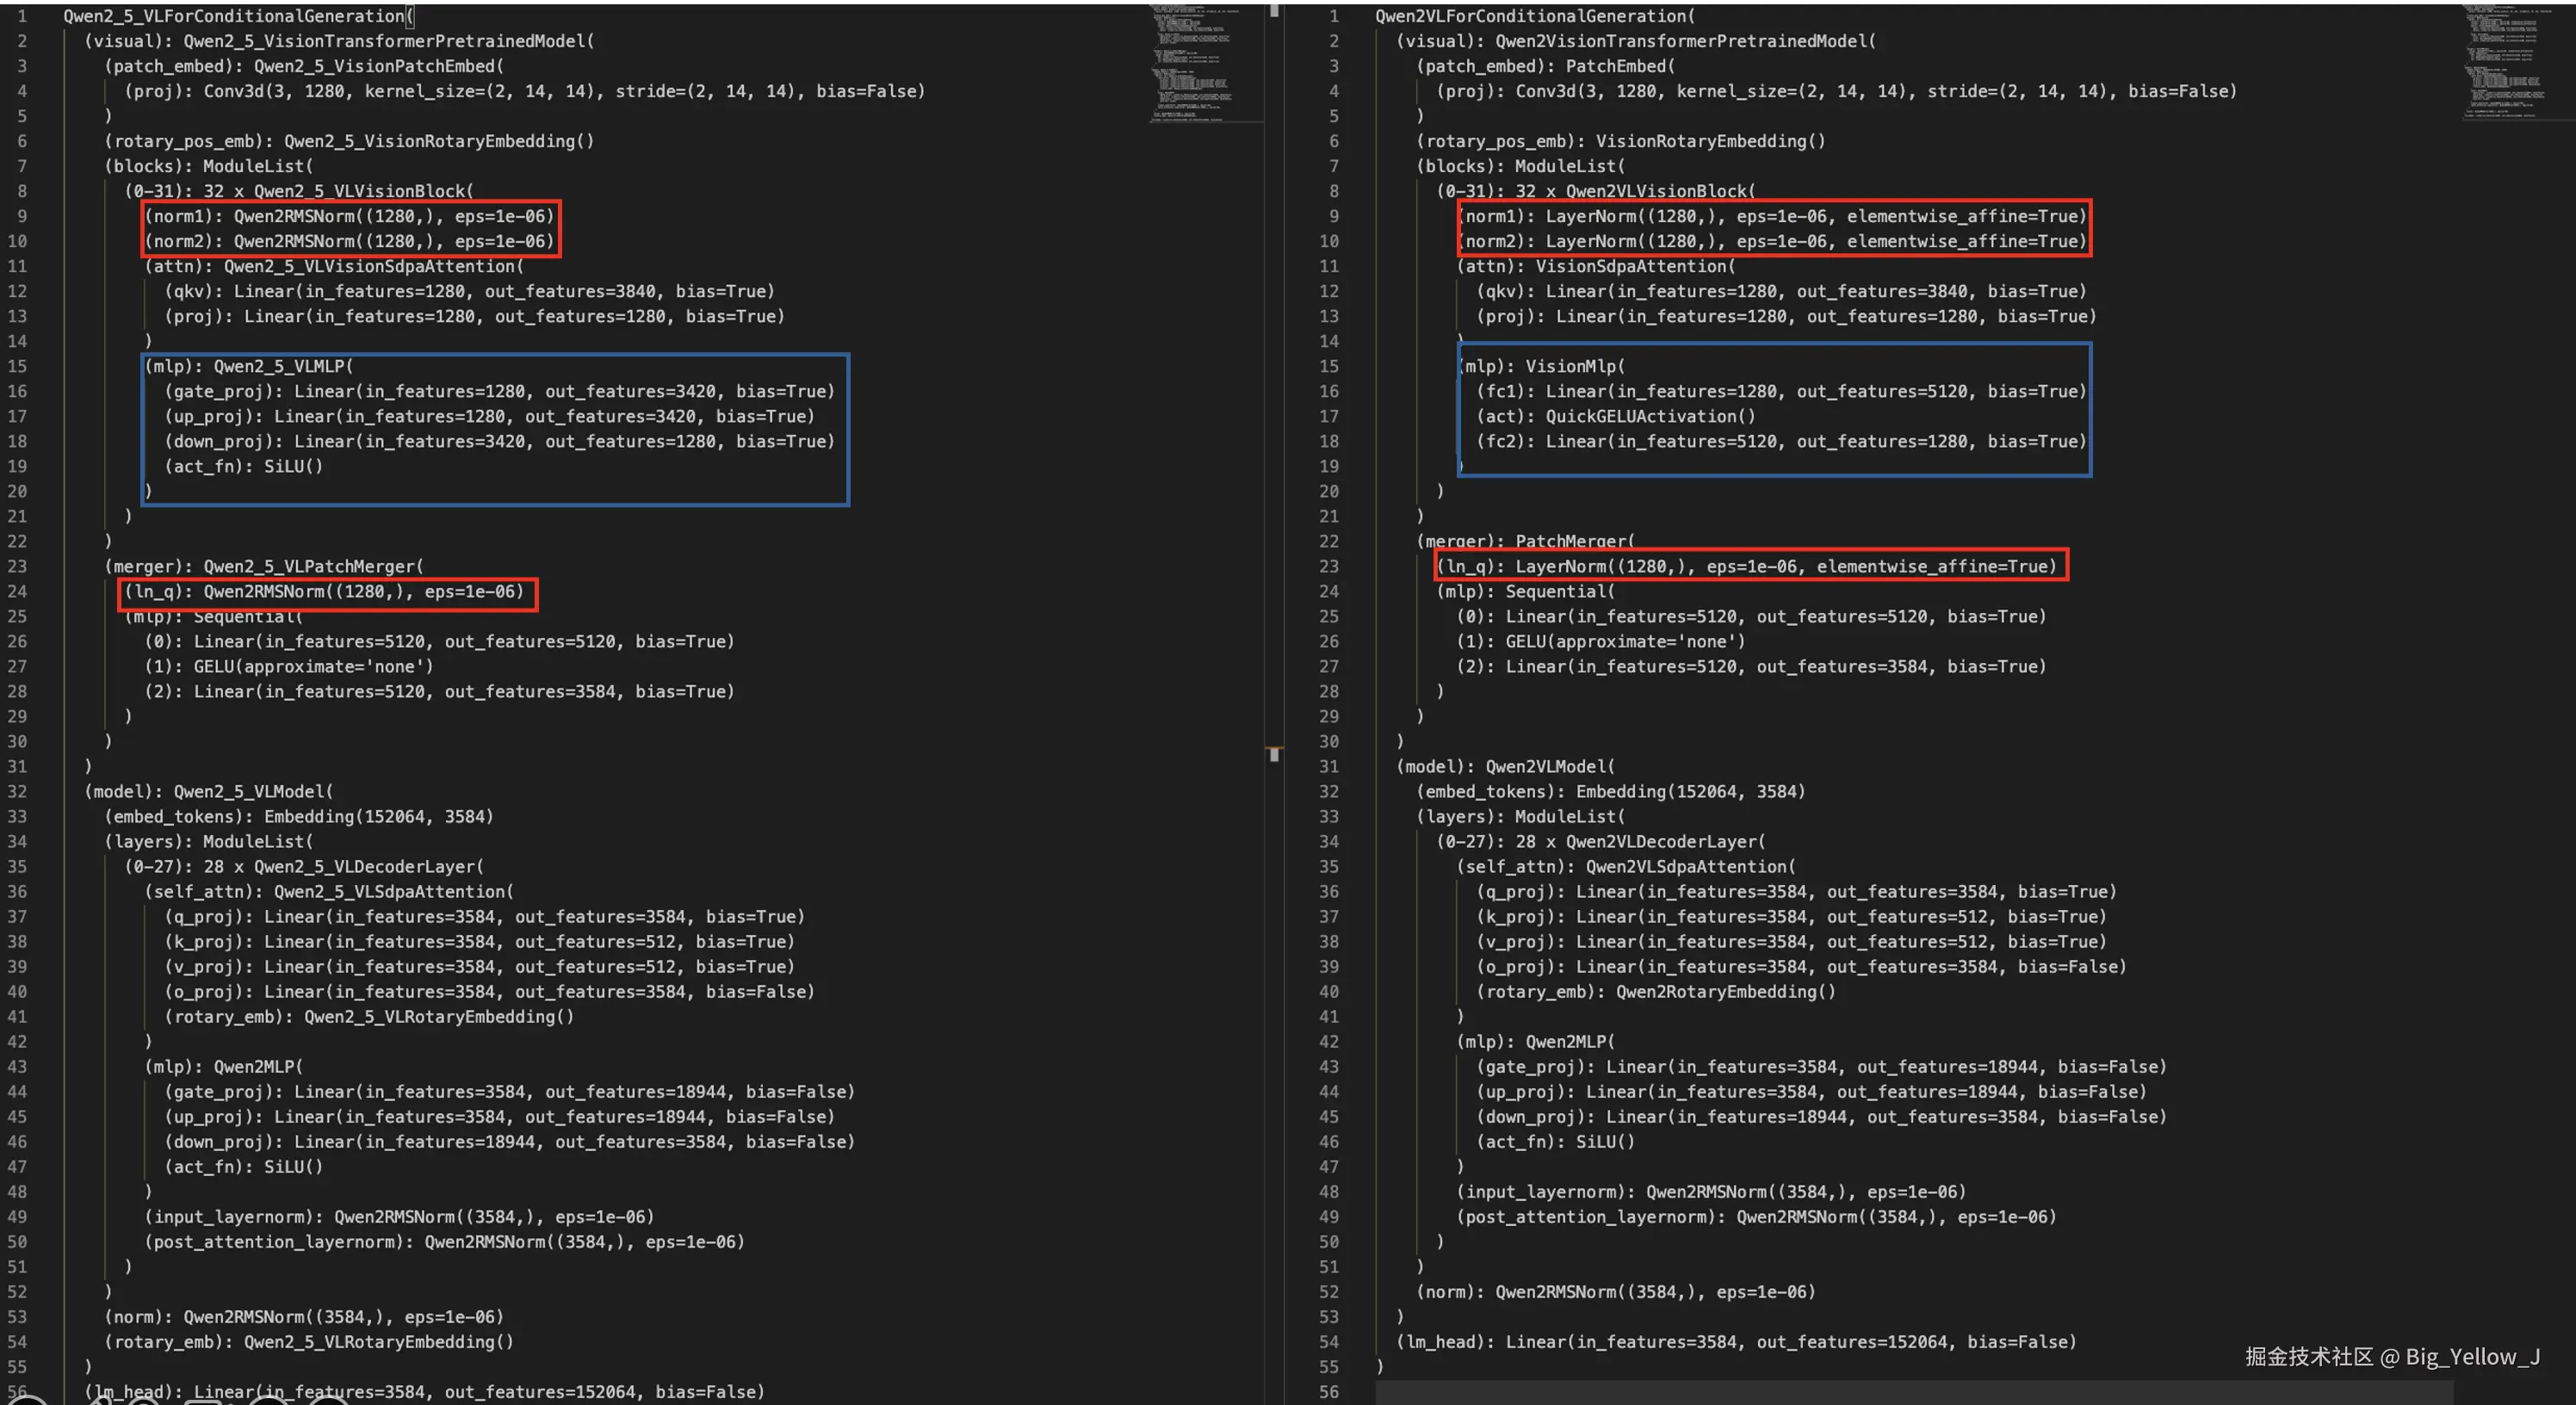Click the merger Qwen2_5_VLPatchMerger line
Screen dimensions: 2576x1405
(264, 566)
